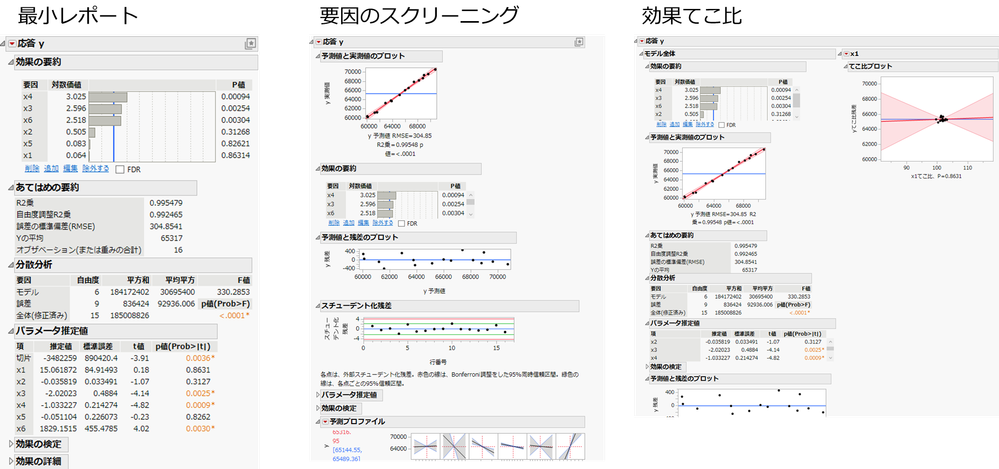The width and height of the screenshot is (999, 469).
Task: Select x4 row in 最小レポート 効果の要約
Action: [x=138, y=97]
